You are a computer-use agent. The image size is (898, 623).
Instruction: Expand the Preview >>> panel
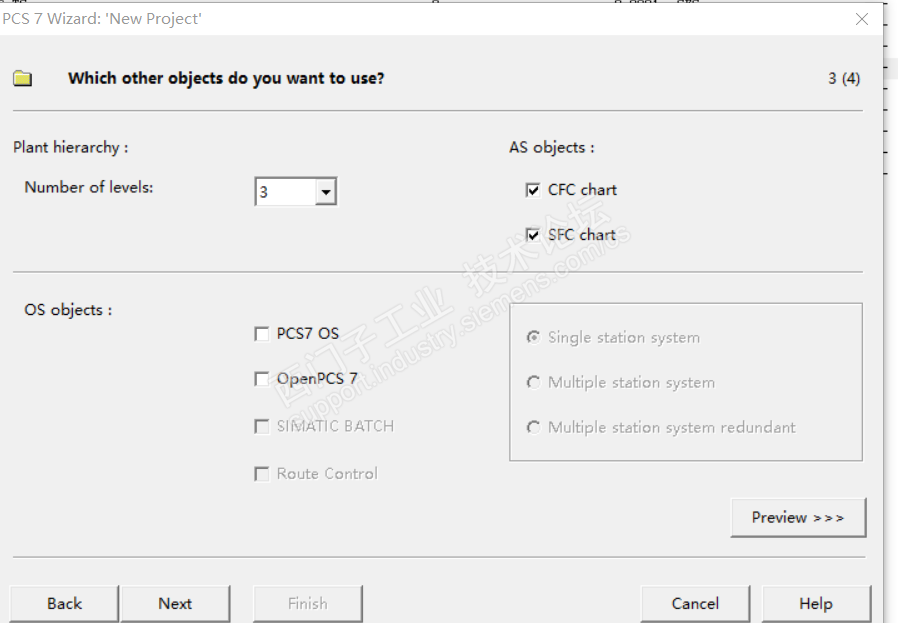[x=798, y=517]
